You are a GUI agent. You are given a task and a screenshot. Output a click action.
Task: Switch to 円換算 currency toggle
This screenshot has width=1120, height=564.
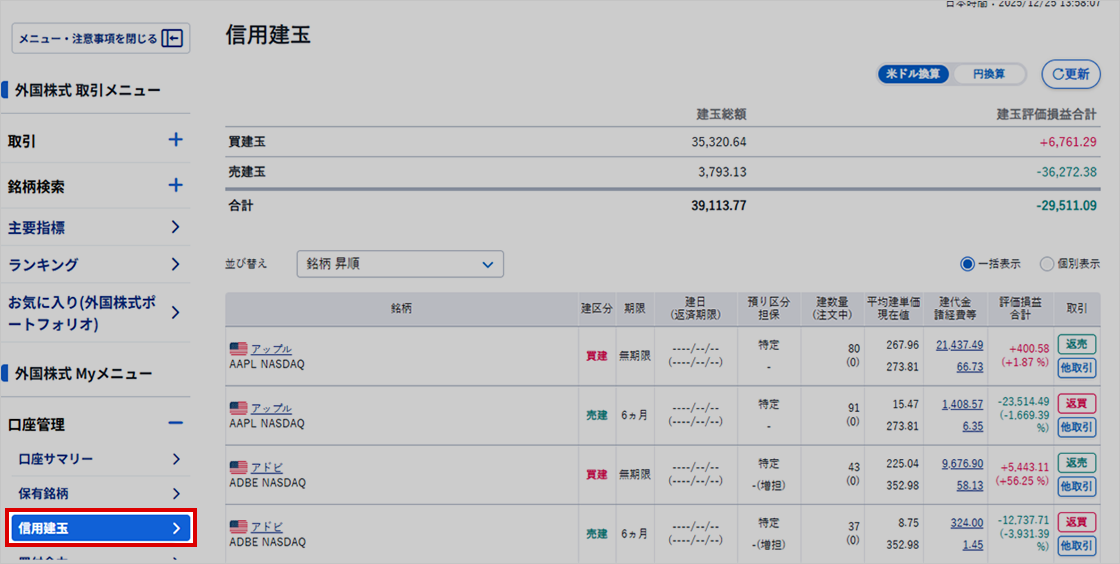pyautogui.click(x=988, y=74)
